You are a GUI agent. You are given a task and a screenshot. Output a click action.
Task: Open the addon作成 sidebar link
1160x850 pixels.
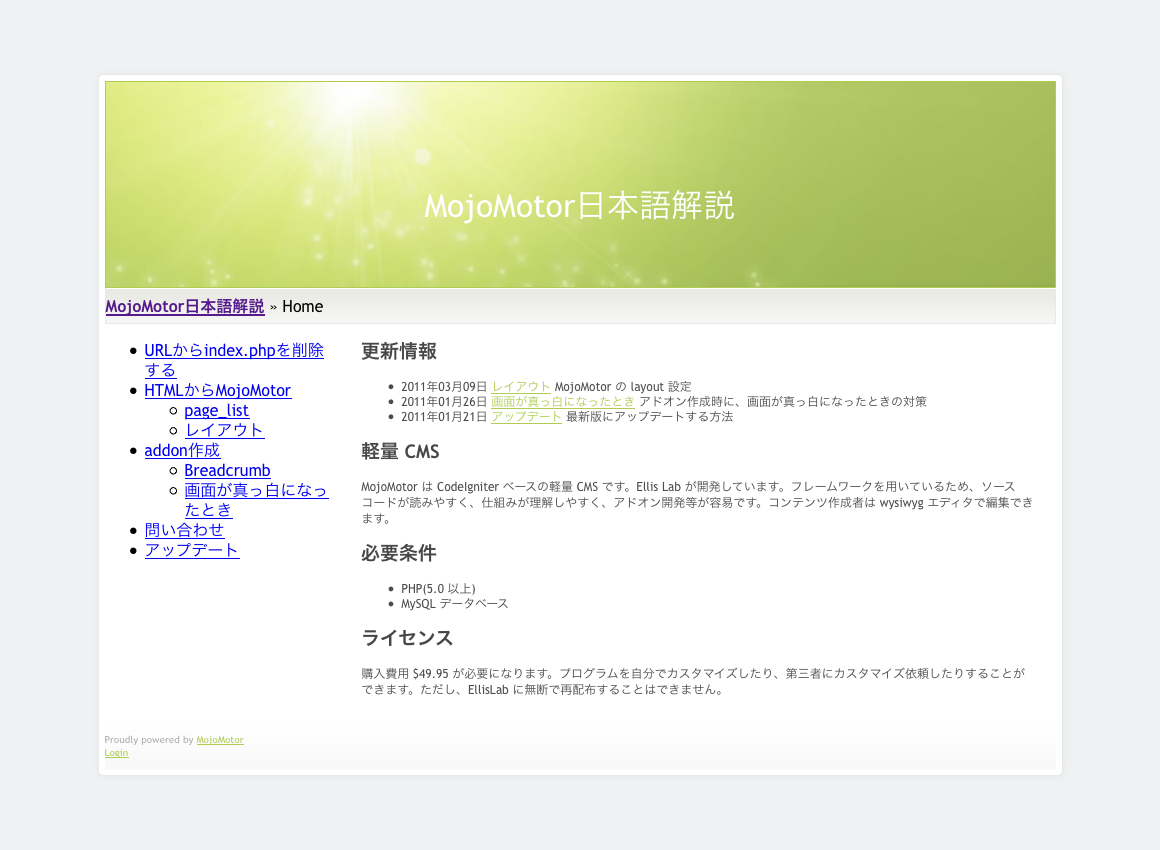tap(182, 450)
